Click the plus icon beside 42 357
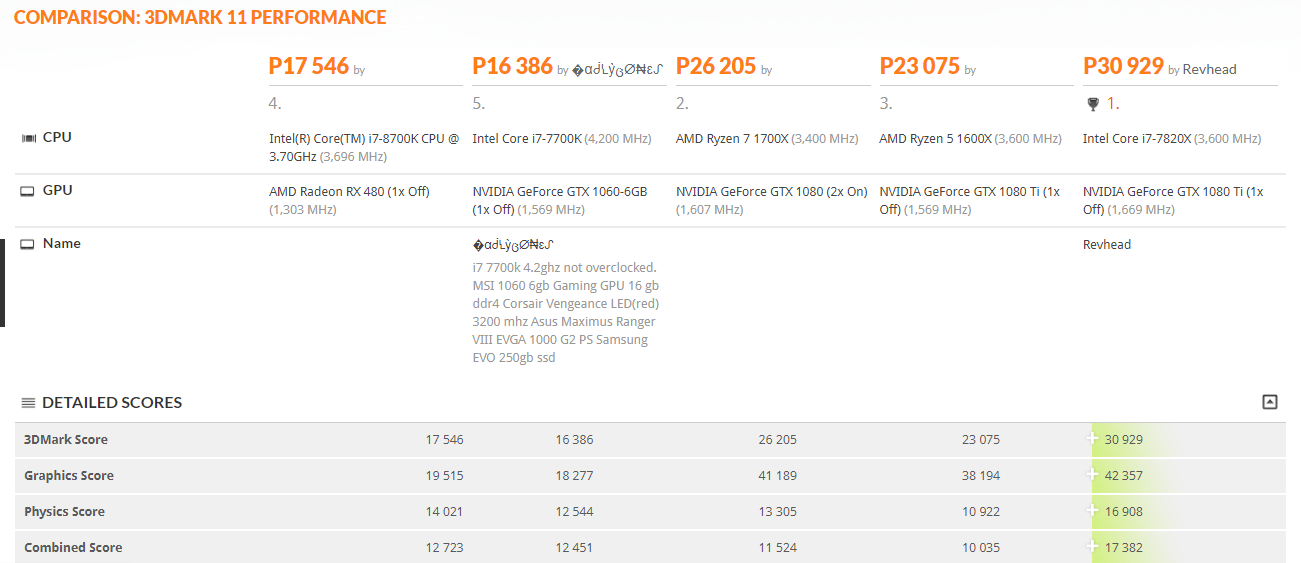The height and width of the screenshot is (563, 1301). (1093, 475)
